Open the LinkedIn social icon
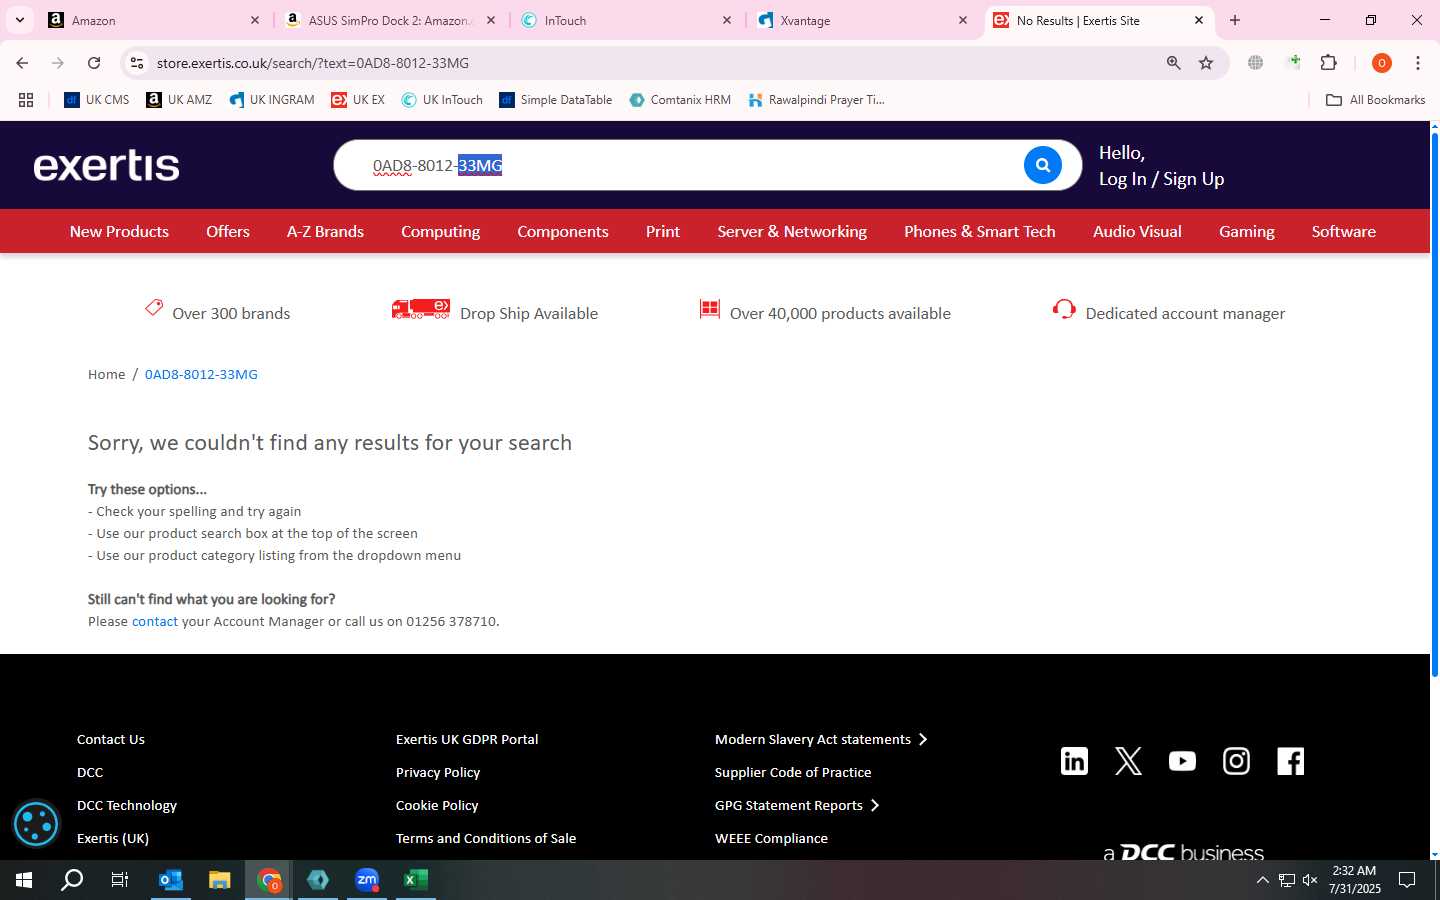 1074,761
